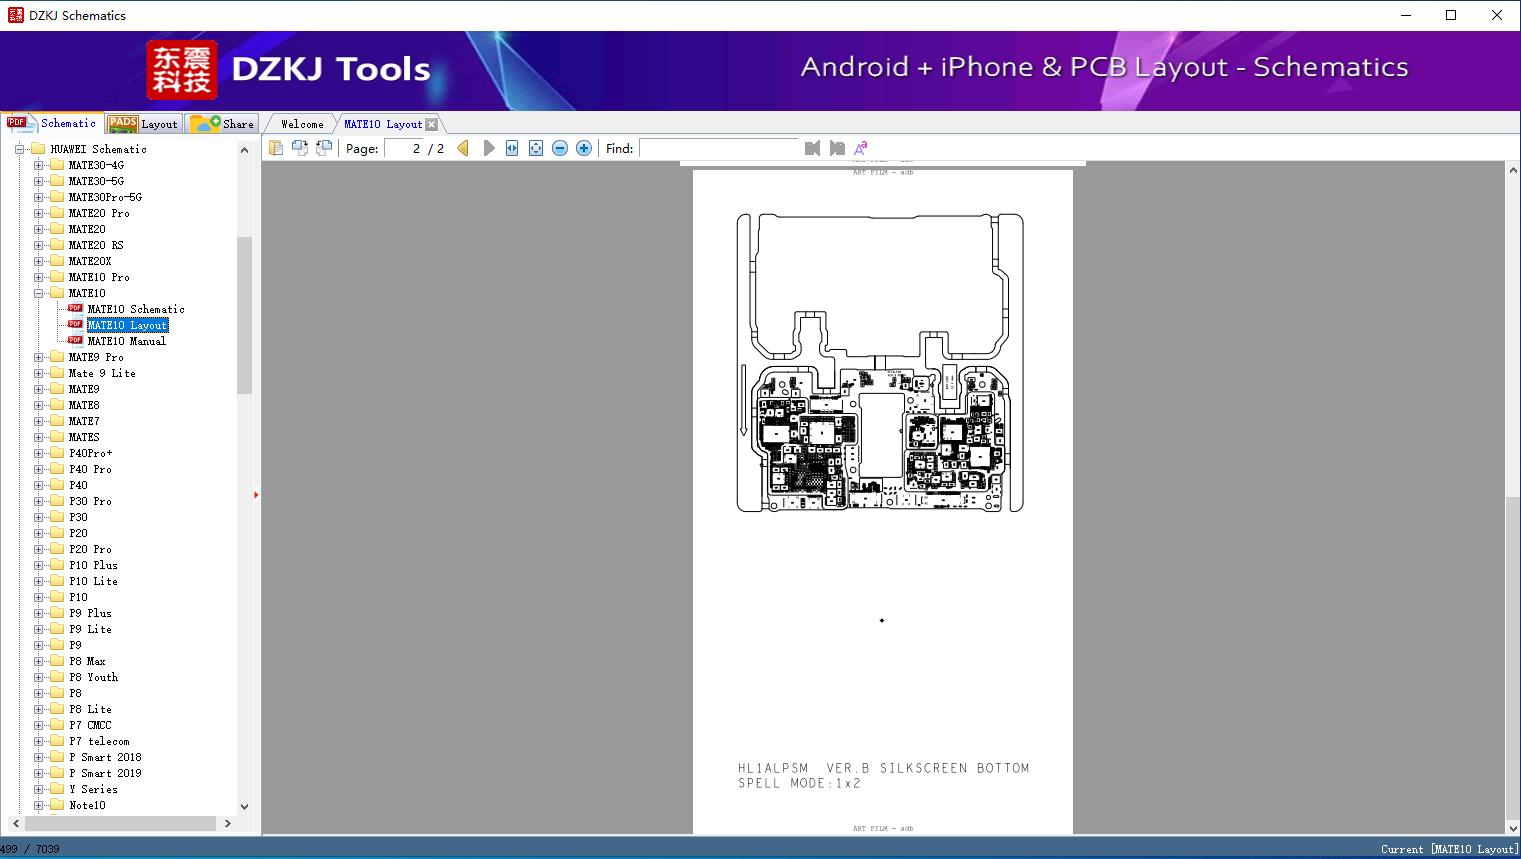
Task: Click the page number field
Action: (x=403, y=148)
